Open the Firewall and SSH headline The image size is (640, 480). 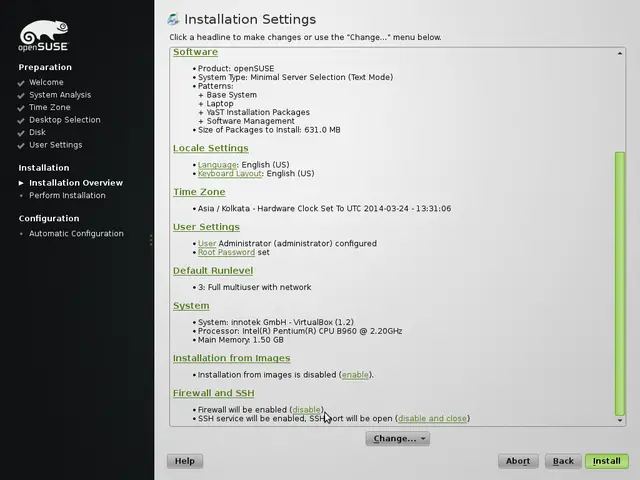pyautogui.click(x=213, y=393)
